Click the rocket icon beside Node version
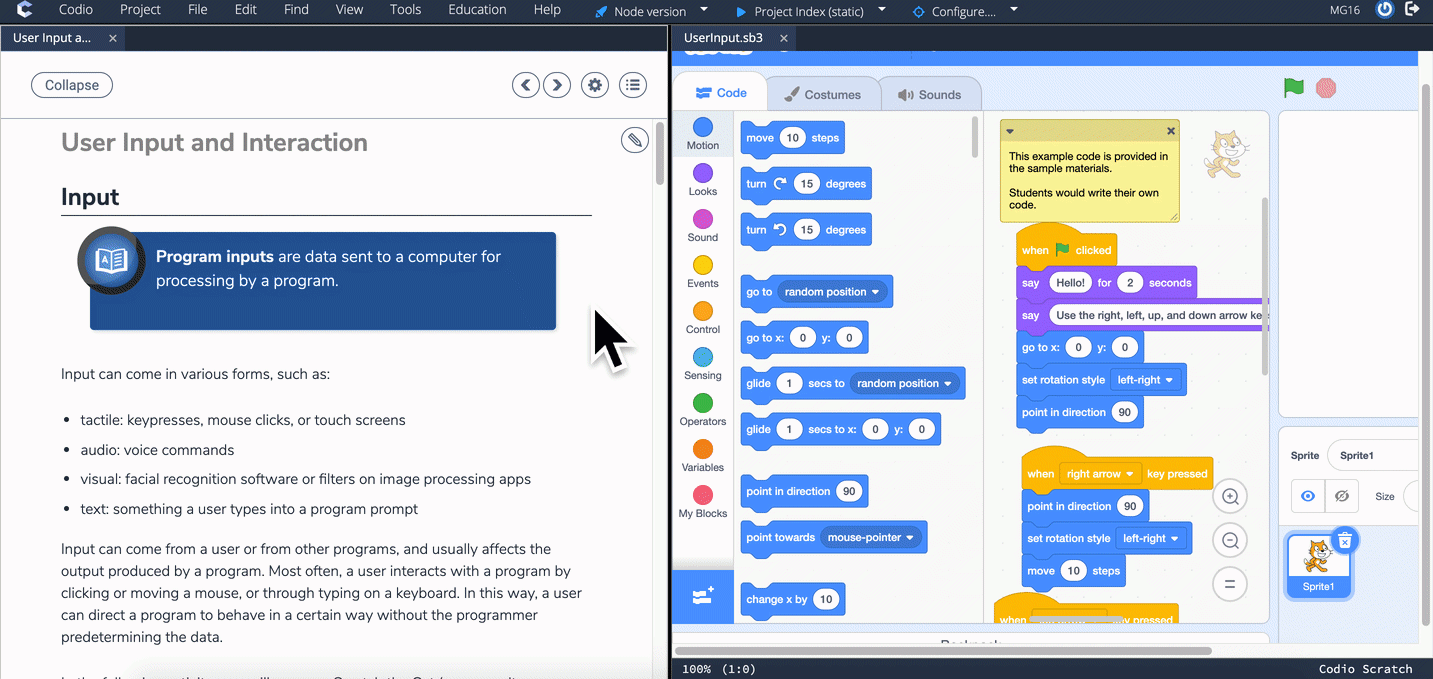 (x=601, y=12)
